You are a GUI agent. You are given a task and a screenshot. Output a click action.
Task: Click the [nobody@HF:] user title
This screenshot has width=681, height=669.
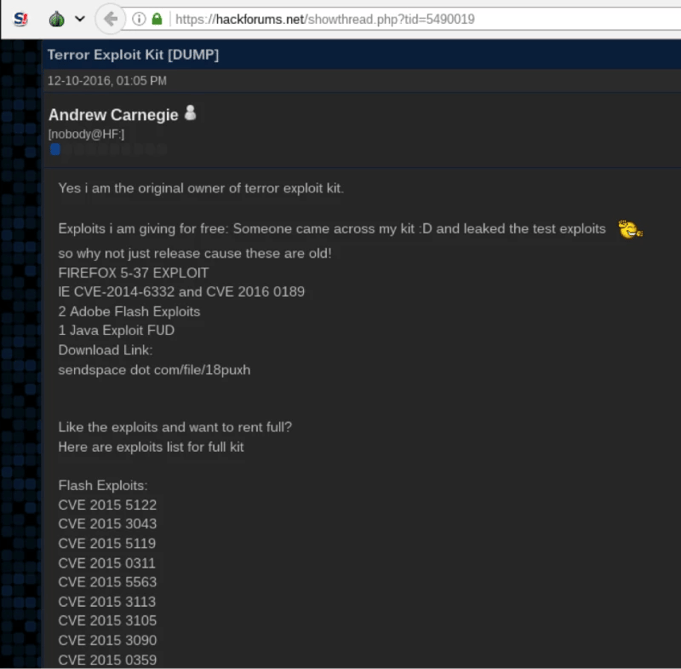pos(86,134)
